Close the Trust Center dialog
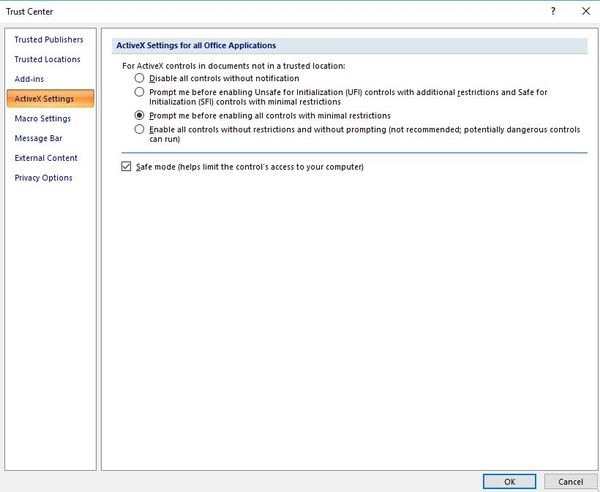 [x=586, y=11]
